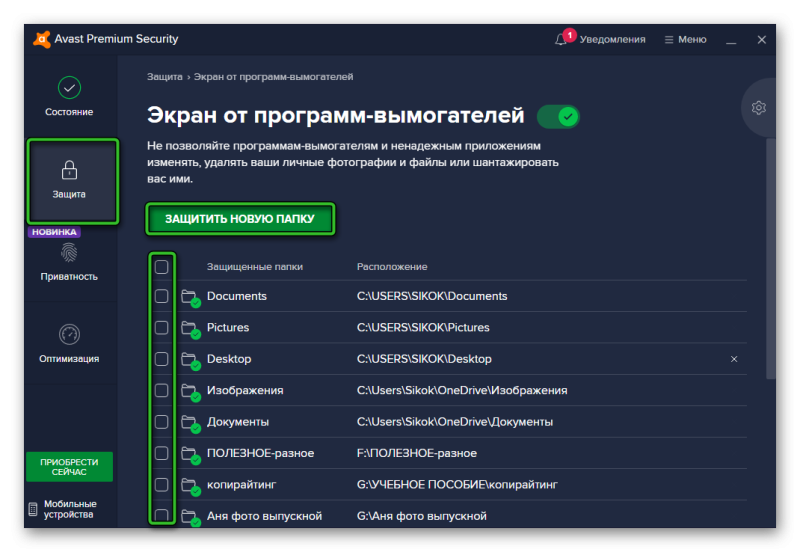This screenshot has width=800, height=552.
Task: Check the Desktop folder checkbox
Action: point(161,359)
